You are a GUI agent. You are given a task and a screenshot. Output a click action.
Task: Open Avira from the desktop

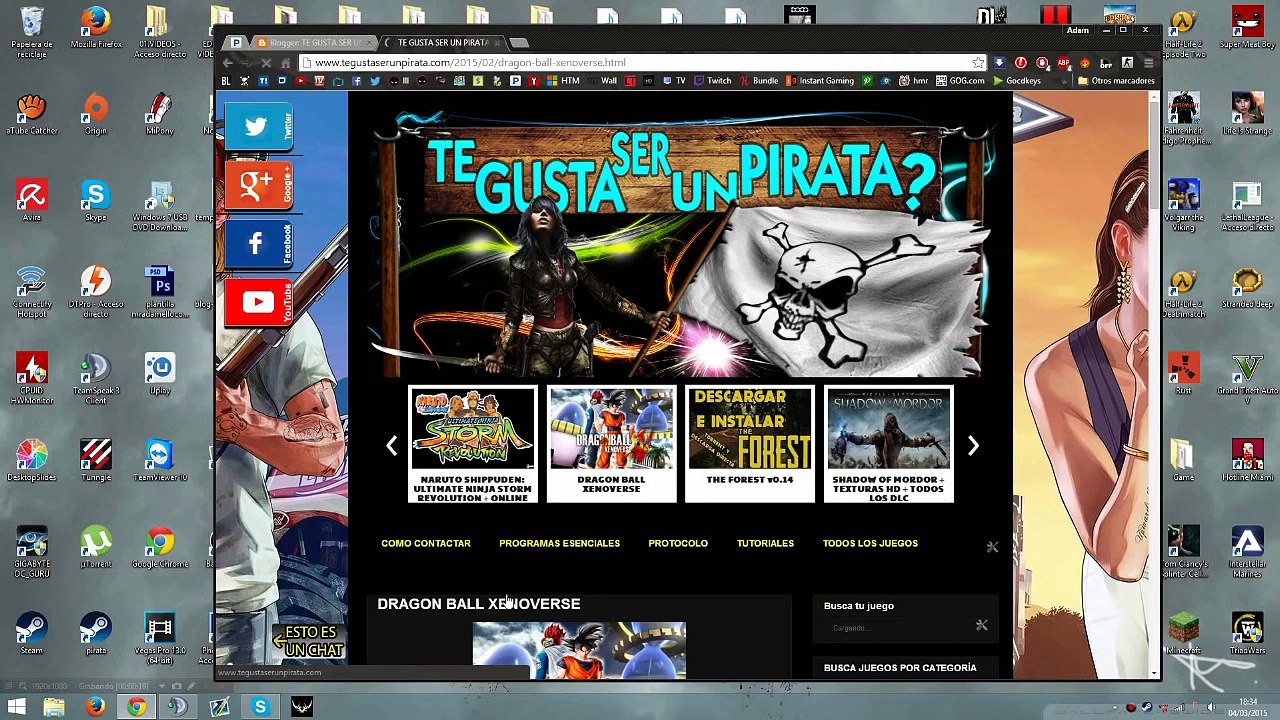[32, 201]
